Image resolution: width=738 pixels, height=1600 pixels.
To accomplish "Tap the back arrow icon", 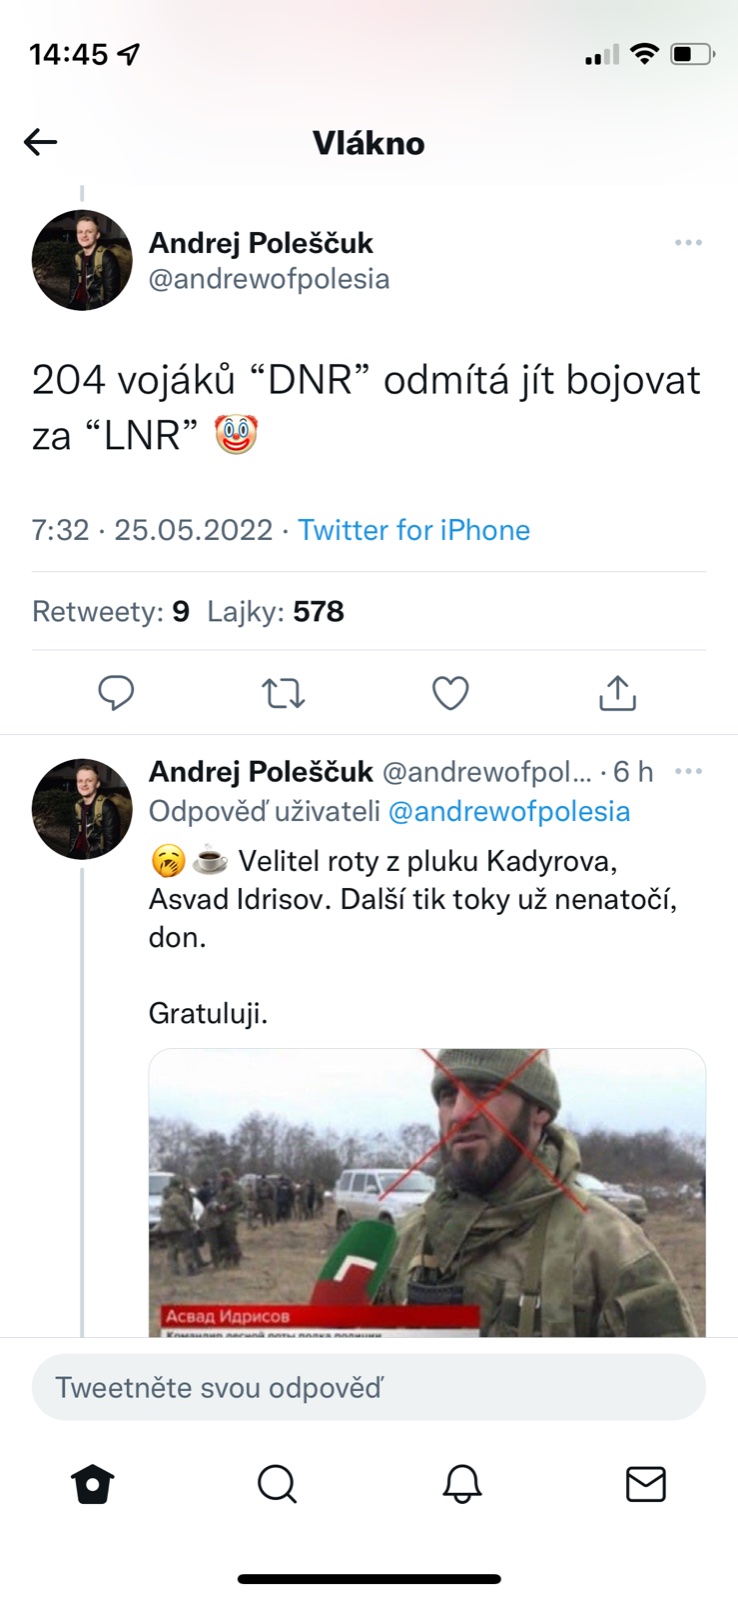I will (x=41, y=142).
